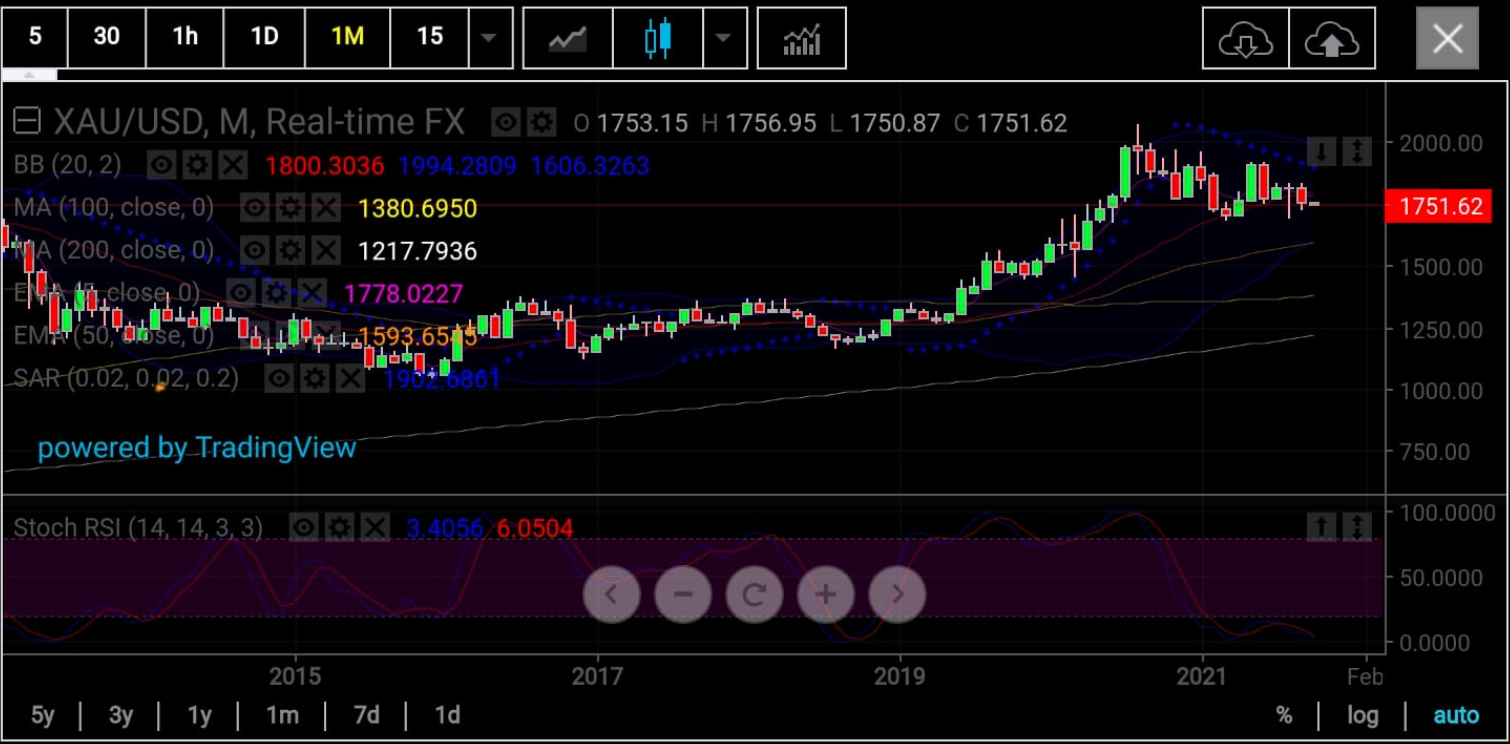This screenshot has width=1510, height=744.
Task: Hide the MA (100, close, 0) indicator
Action: [255, 208]
